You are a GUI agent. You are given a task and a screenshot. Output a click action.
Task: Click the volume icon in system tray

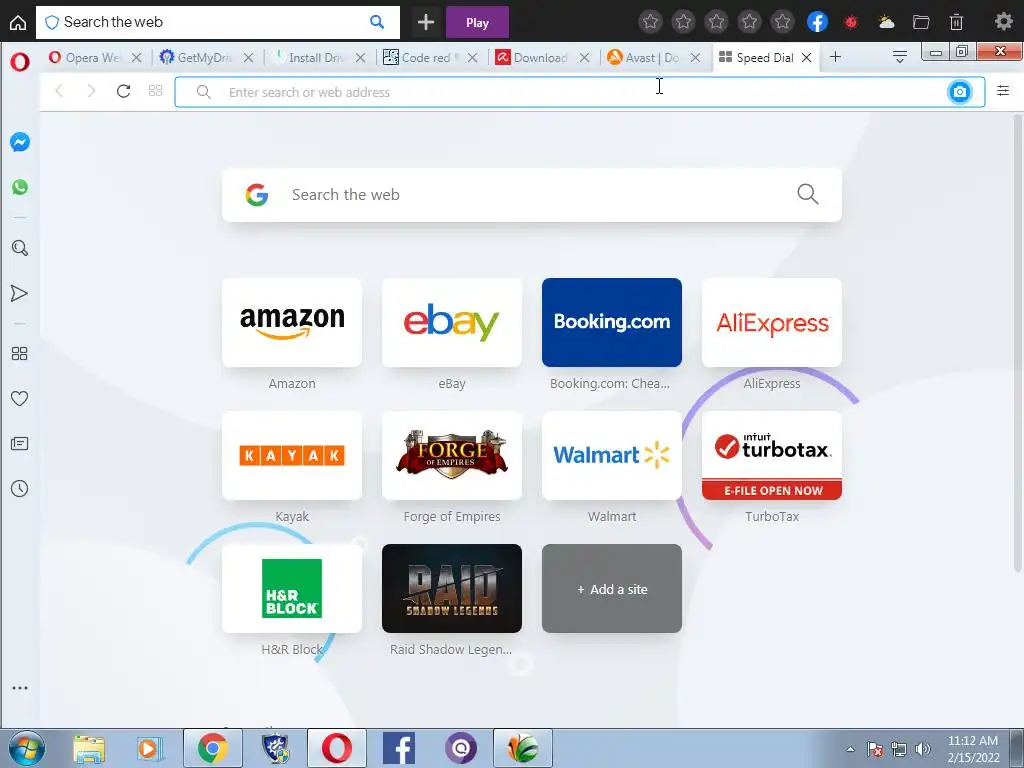click(923, 749)
